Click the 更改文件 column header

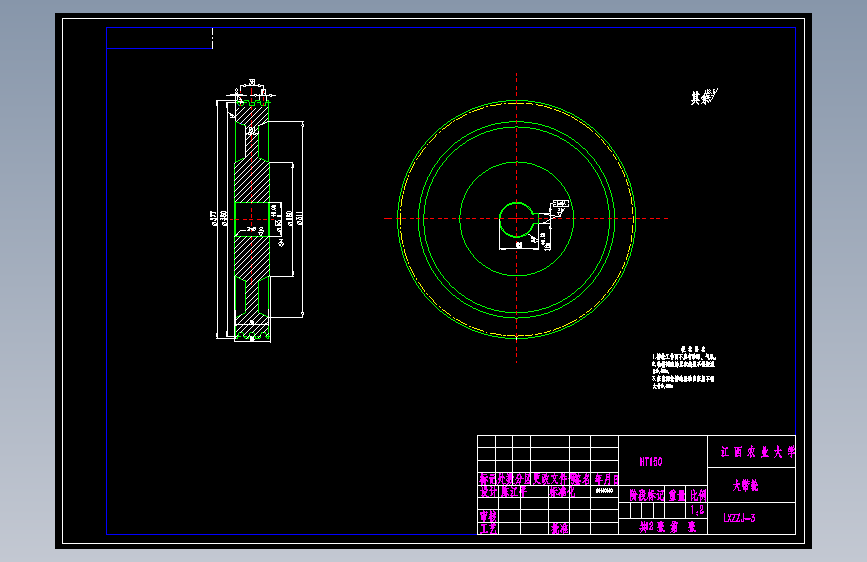[550, 479]
